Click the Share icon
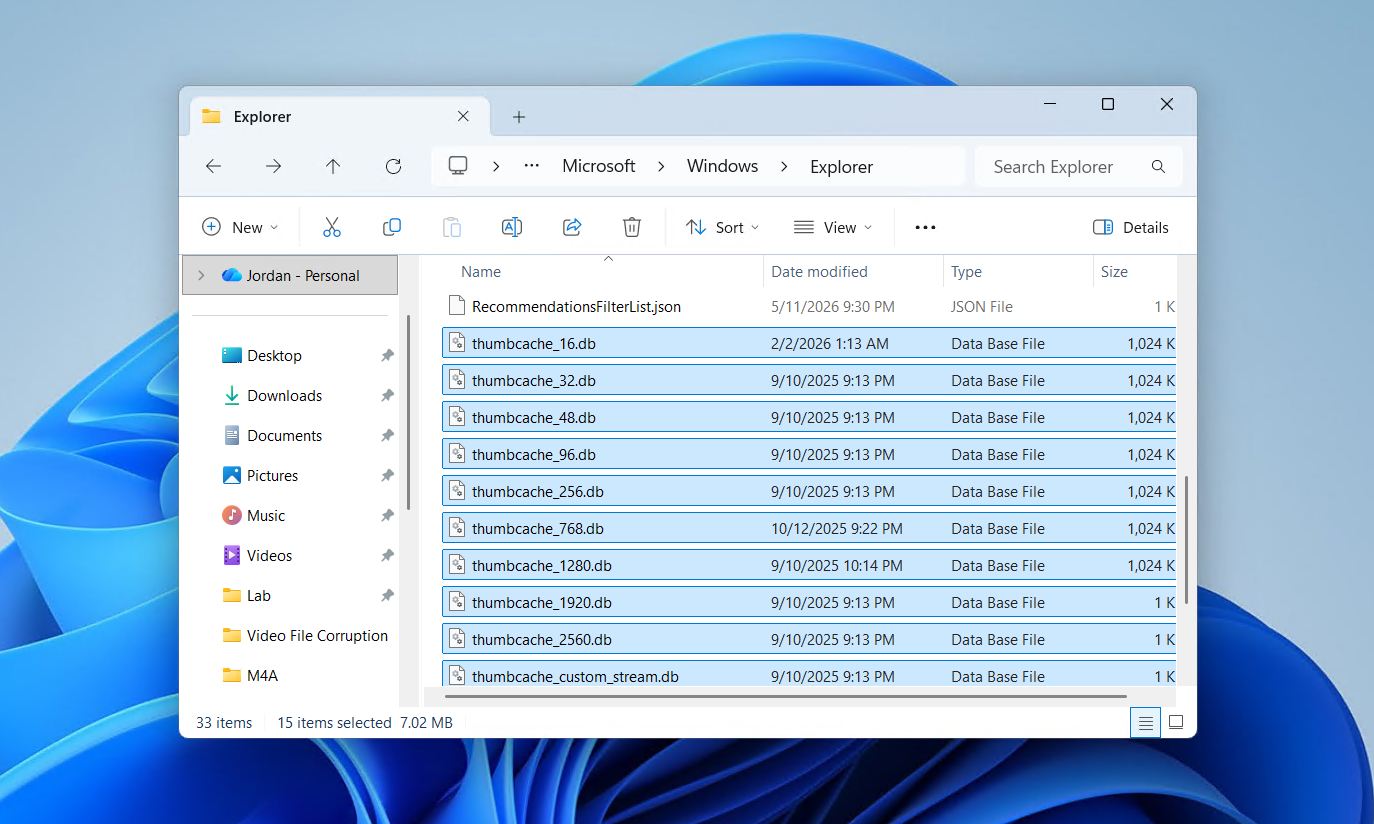This screenshot has height=824, width=1374. pyautogui.click(x=572, y=227)
